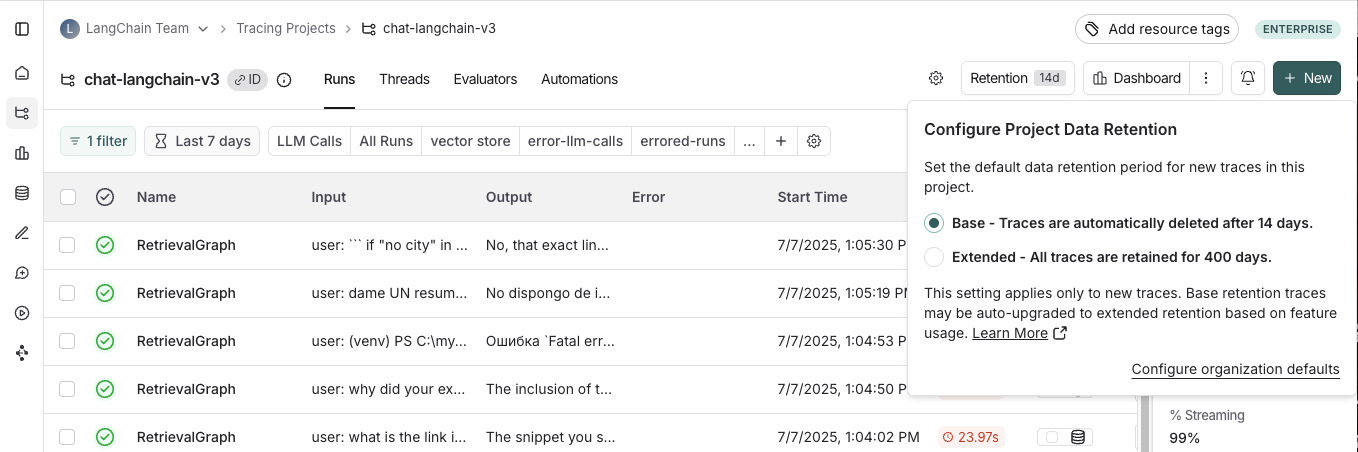Click the column header status check icon

click(105, 197)
